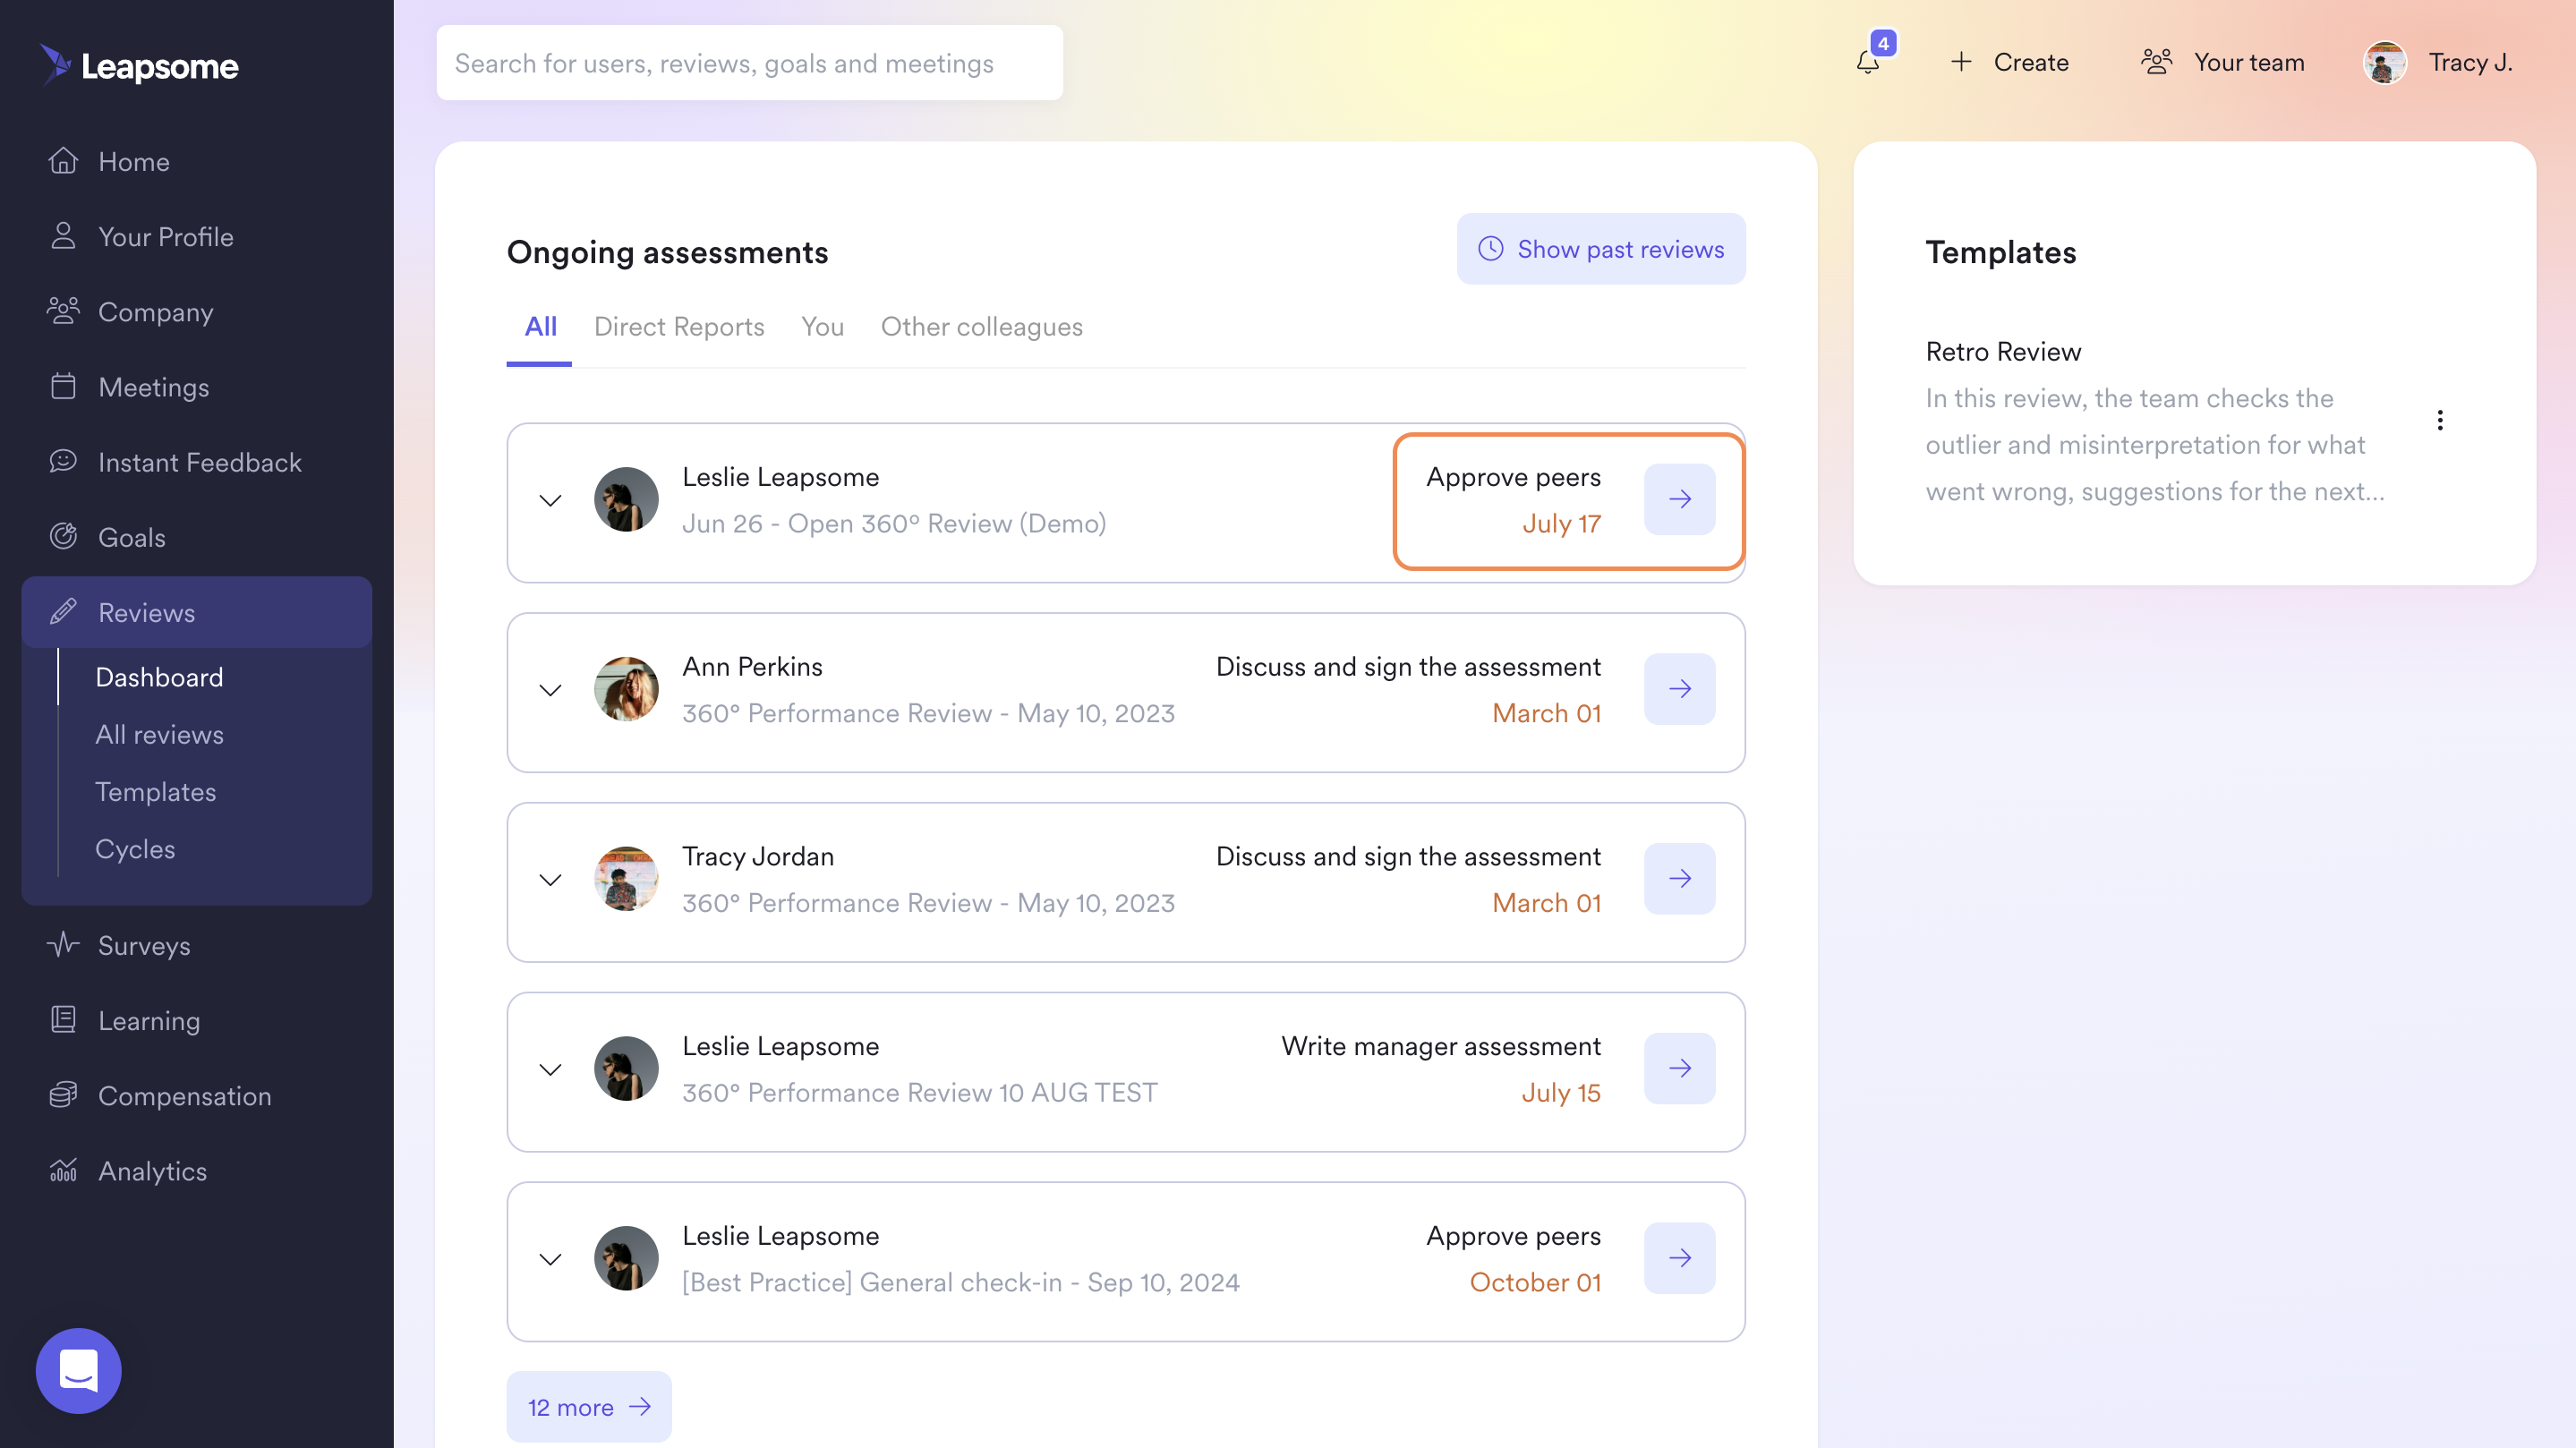The image size is (2576, 1448).
Task: Click Your team label
Action: [2249, 63]
